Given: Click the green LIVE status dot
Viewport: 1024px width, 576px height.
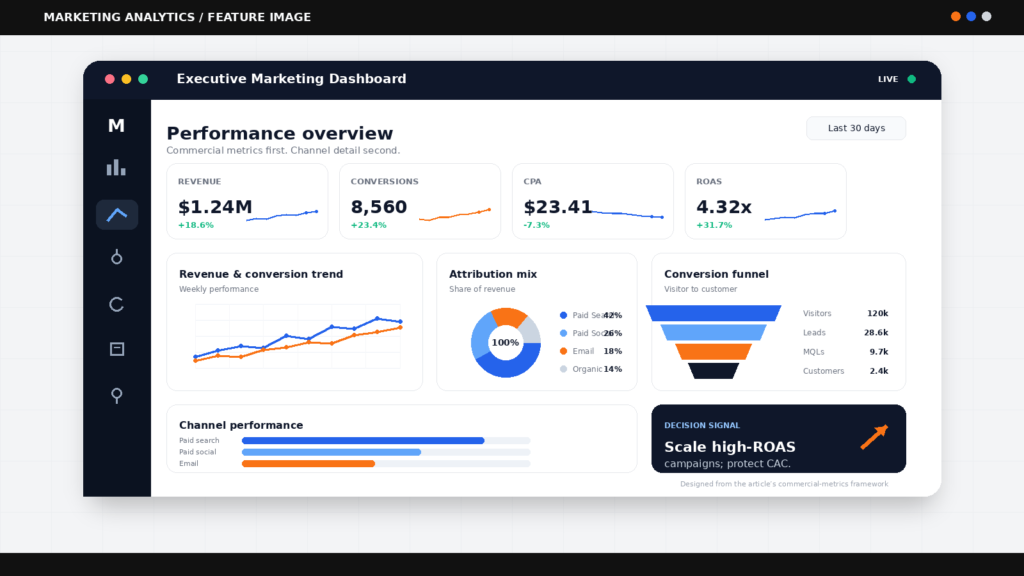Looking at the screenshot, I should coord(912,79).
